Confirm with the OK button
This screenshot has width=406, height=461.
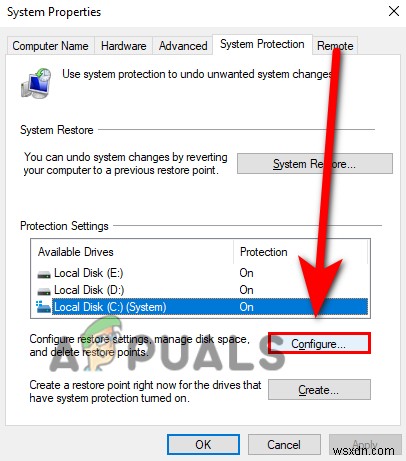coord(203,444)
